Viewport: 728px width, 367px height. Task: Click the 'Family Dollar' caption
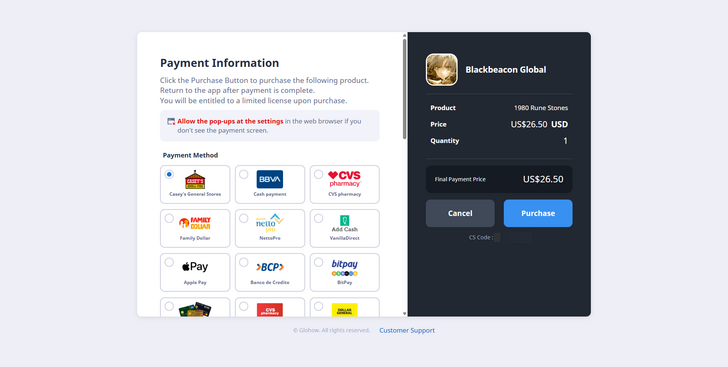[195, 238]
